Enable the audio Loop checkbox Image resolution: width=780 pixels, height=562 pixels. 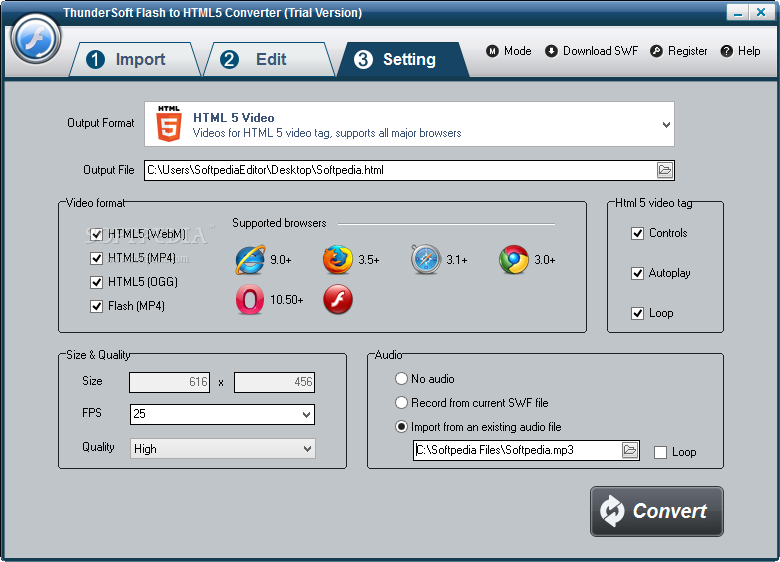click(660, 452)
